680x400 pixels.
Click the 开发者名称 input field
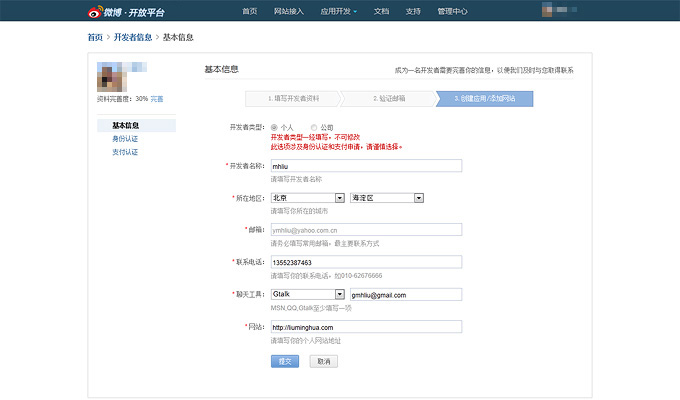point(366,166)
